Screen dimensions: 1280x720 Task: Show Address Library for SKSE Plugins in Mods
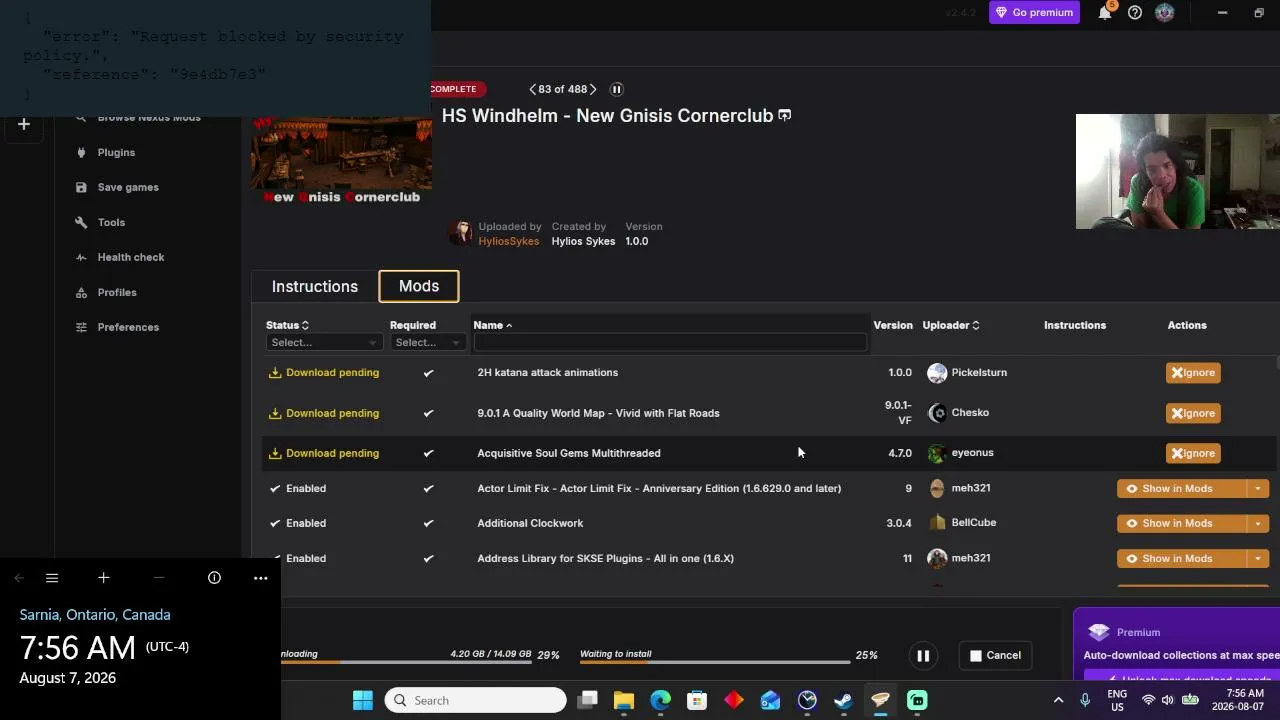click(1181, 558)
